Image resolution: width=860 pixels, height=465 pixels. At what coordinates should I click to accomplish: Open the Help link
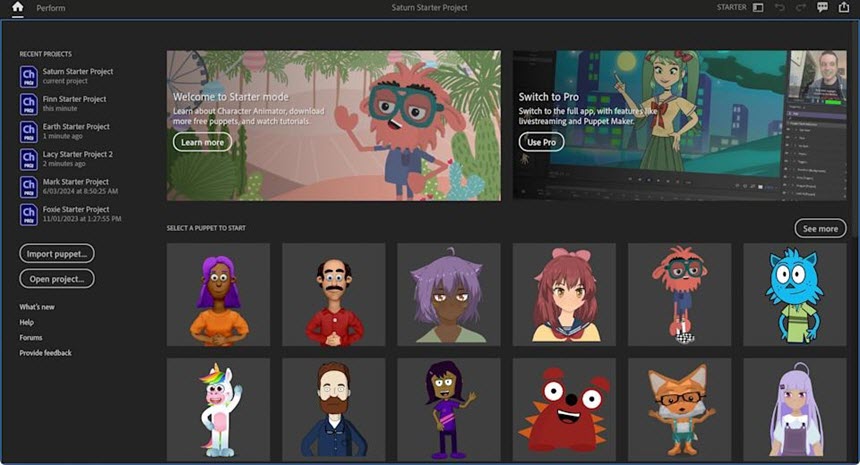click(26, 322)
